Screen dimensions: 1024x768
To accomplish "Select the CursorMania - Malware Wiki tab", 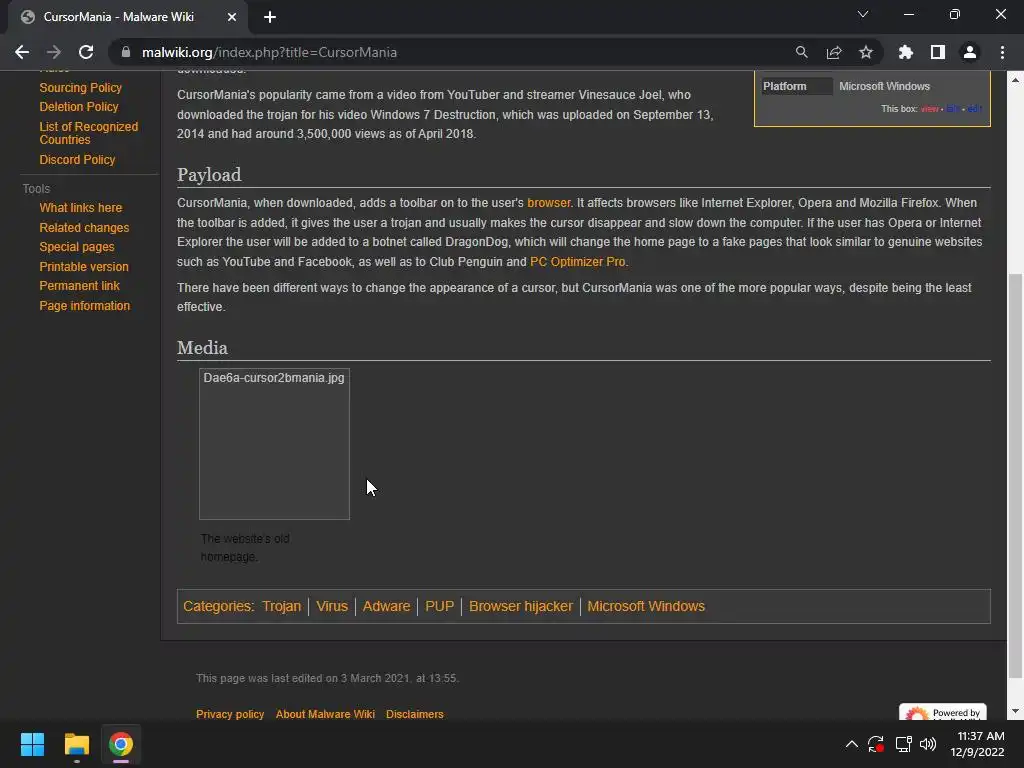I will (x=119, y=17).
